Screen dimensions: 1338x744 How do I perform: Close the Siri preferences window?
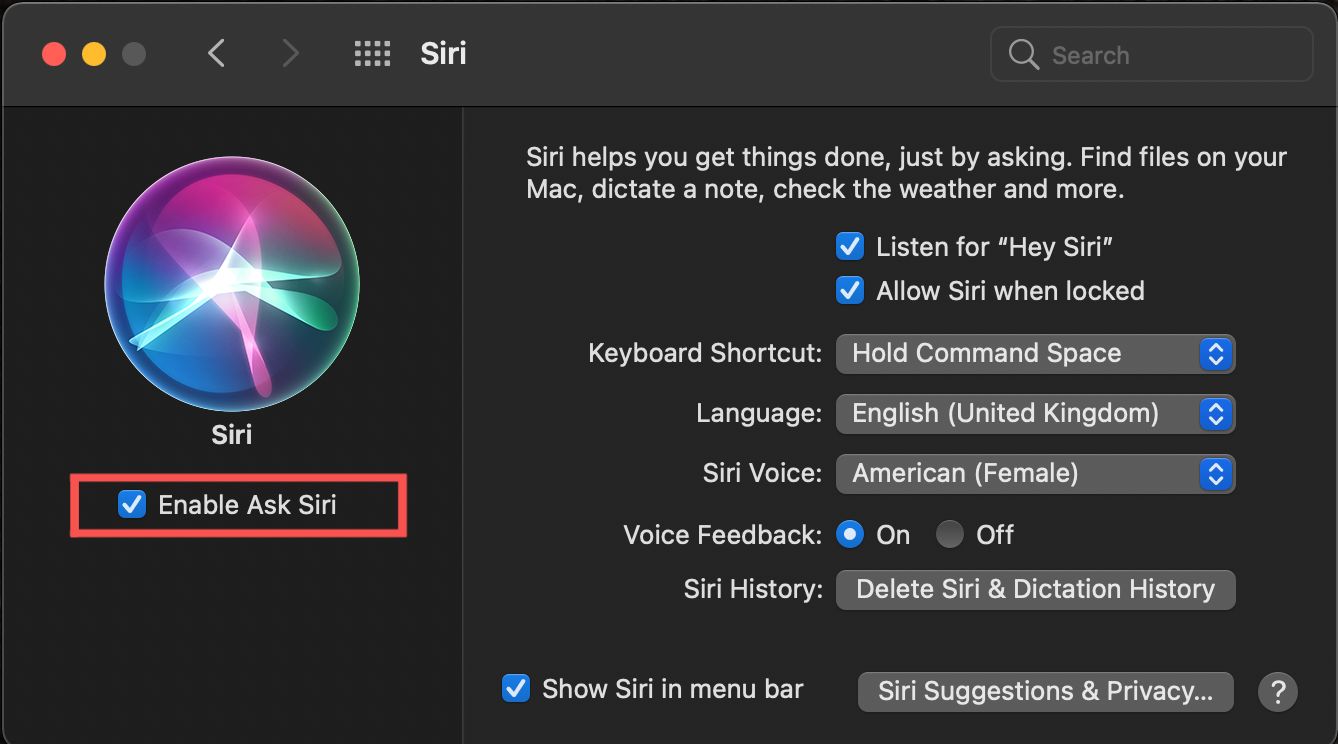click(54, 53)
